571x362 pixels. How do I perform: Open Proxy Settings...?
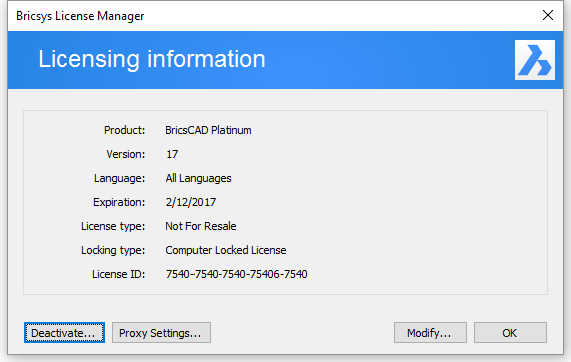pyautogui.click(x=161, y=333)
